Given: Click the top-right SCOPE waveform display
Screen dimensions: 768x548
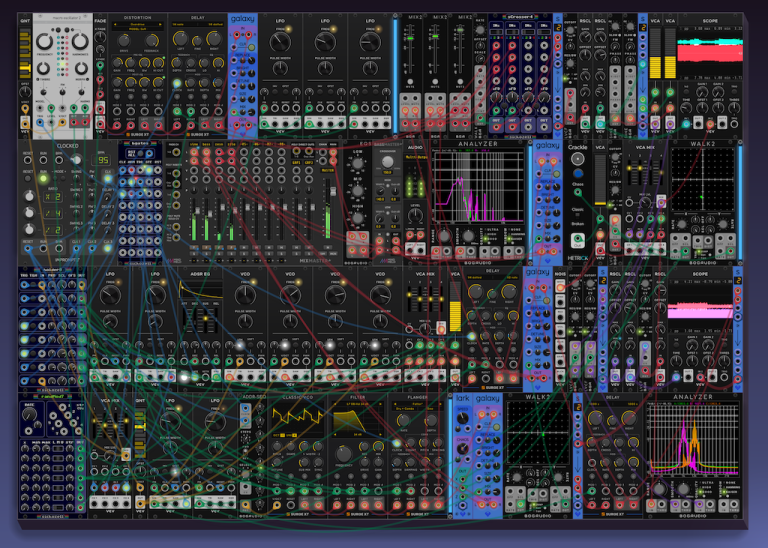Looking at the screenshot, I should [709, 52].
